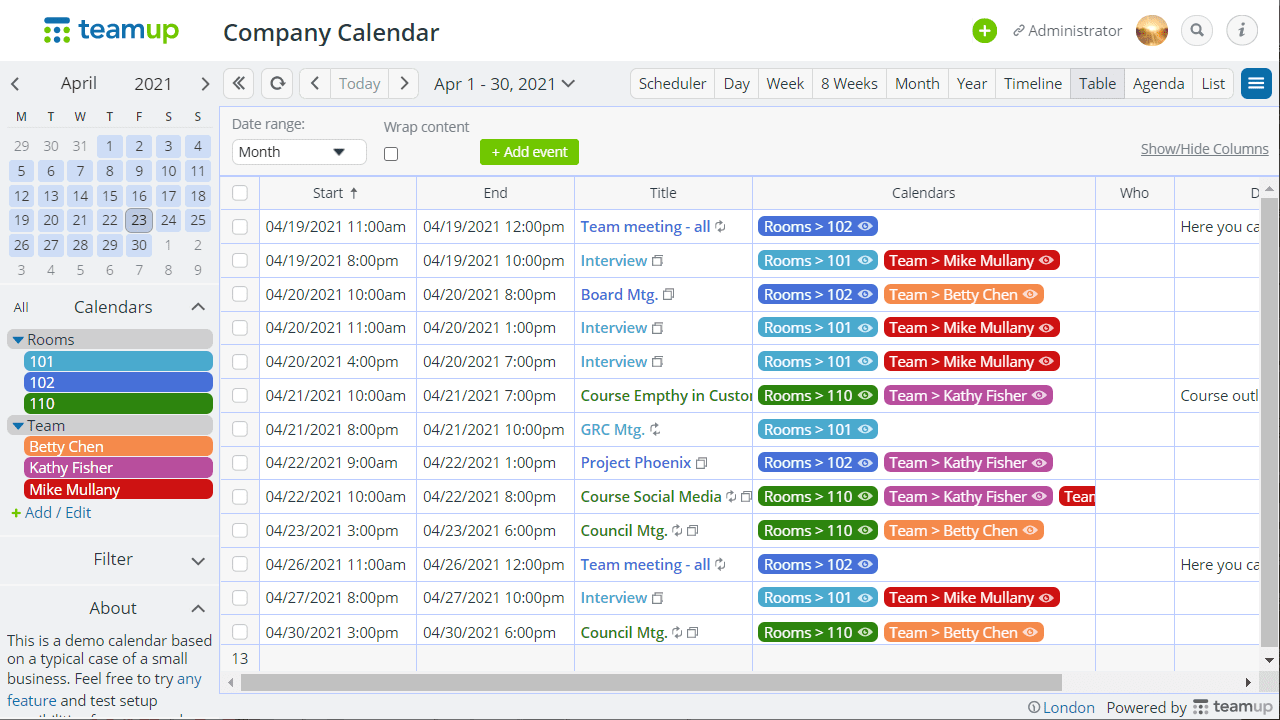1280x720 pixels.
Task: Click the user avatar picture
Action: tap(1152, 31)
